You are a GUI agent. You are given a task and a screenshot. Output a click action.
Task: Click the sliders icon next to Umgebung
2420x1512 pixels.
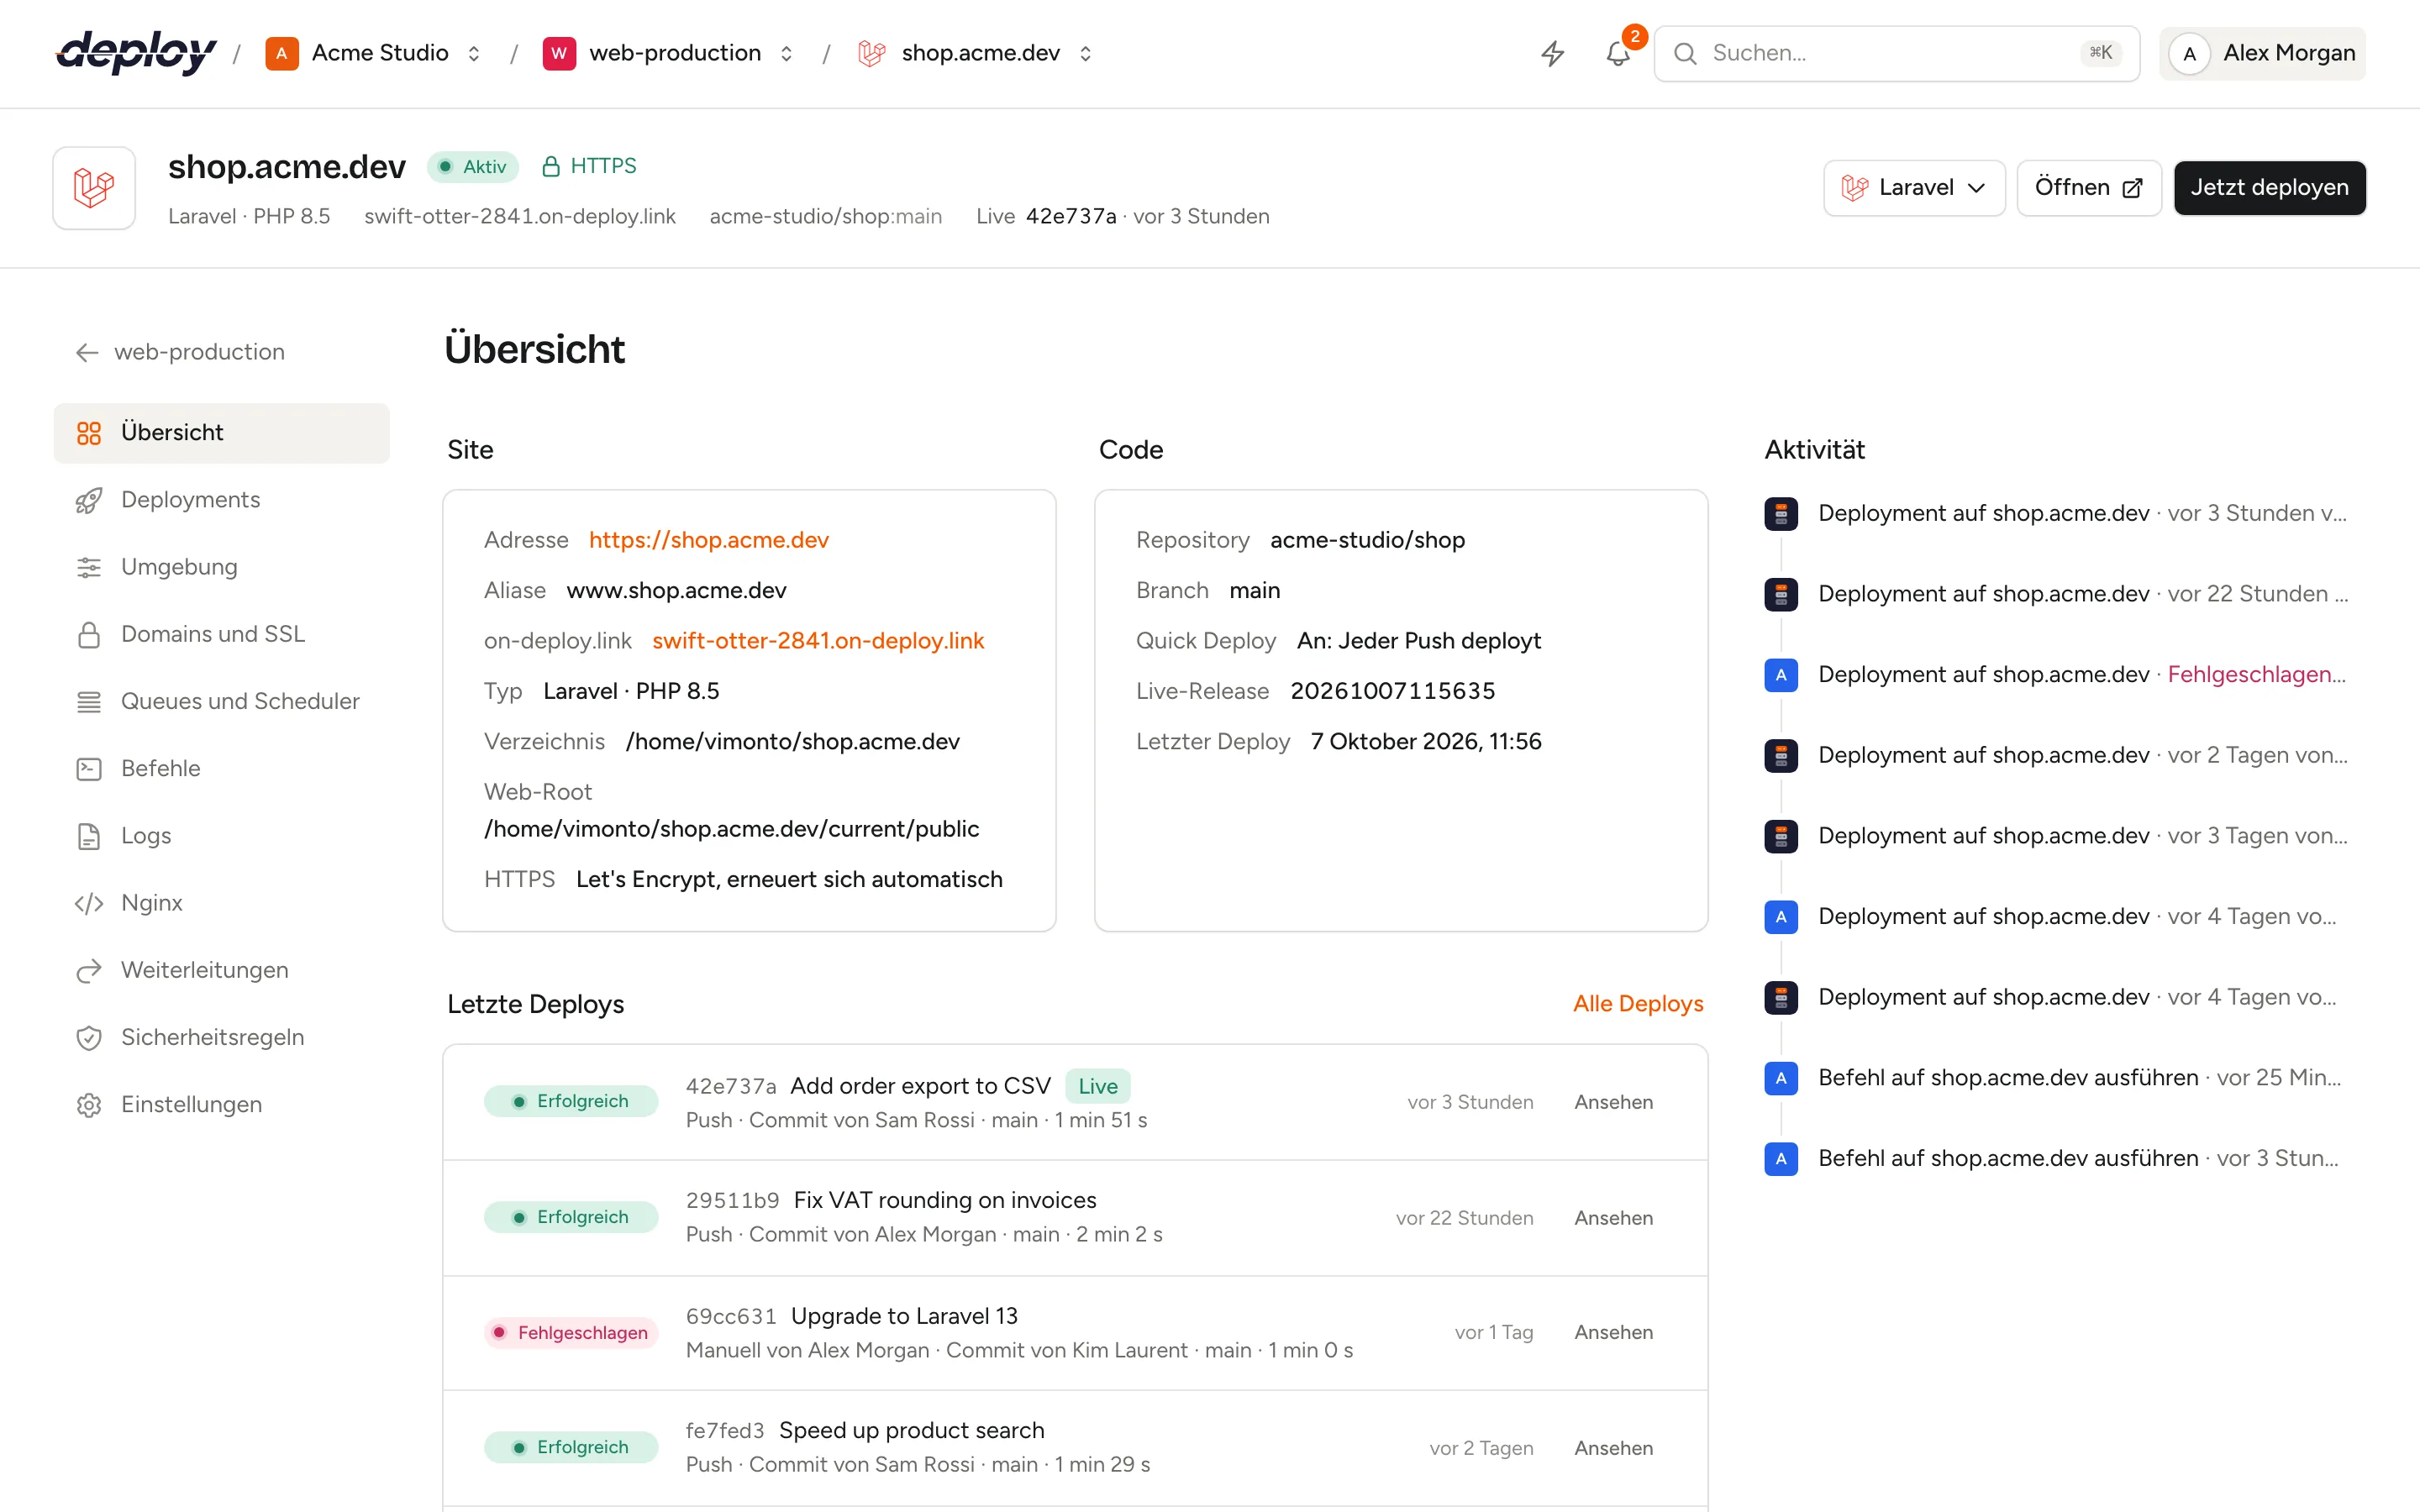89,567
